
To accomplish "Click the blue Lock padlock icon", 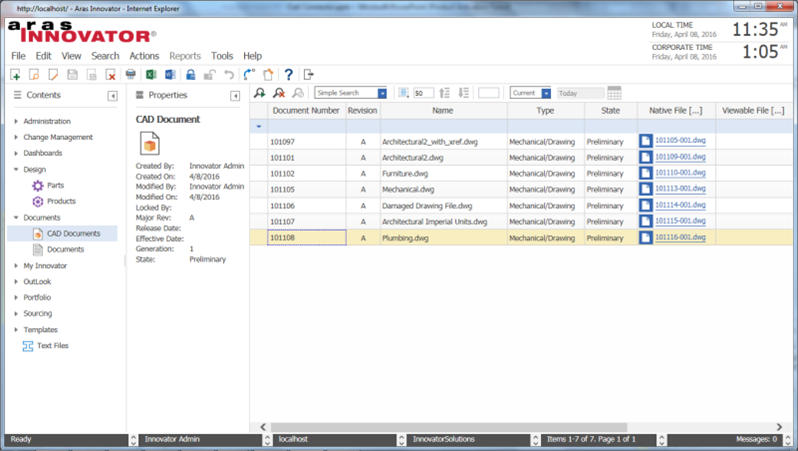I will 190,75.
